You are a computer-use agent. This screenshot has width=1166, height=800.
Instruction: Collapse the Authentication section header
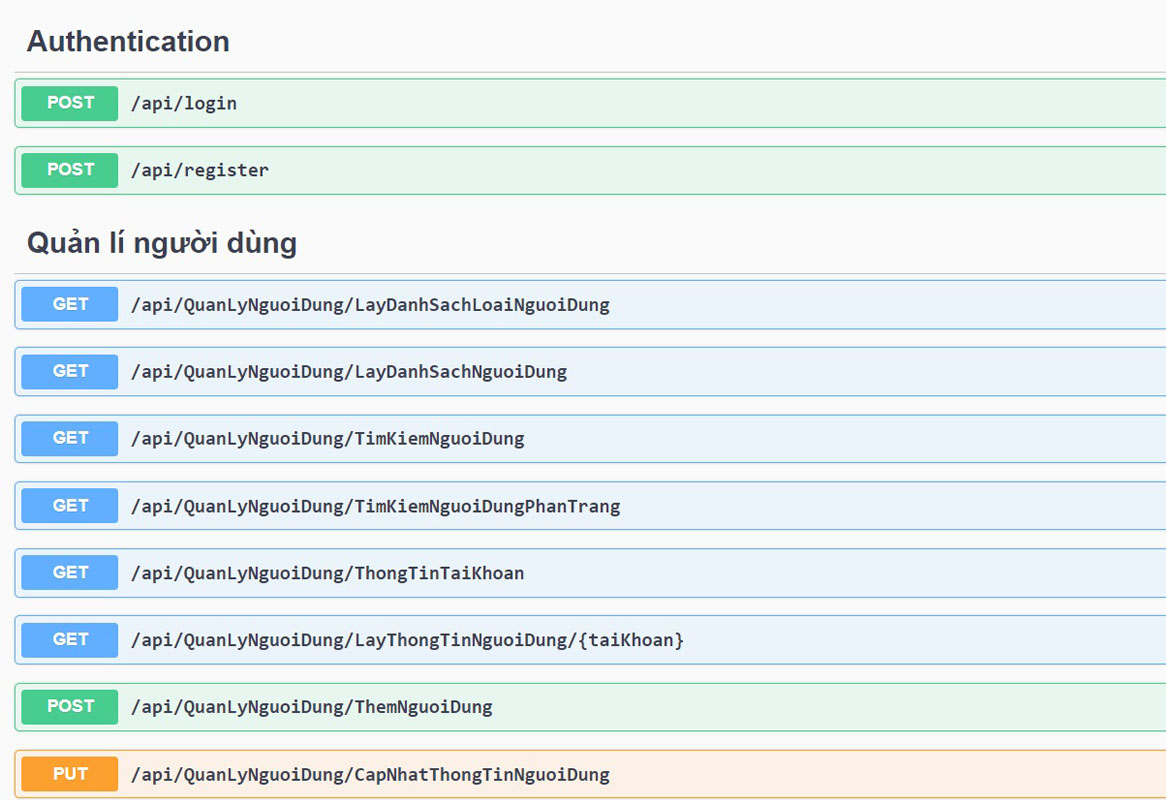pyautogui.click(x=128, y=42)
